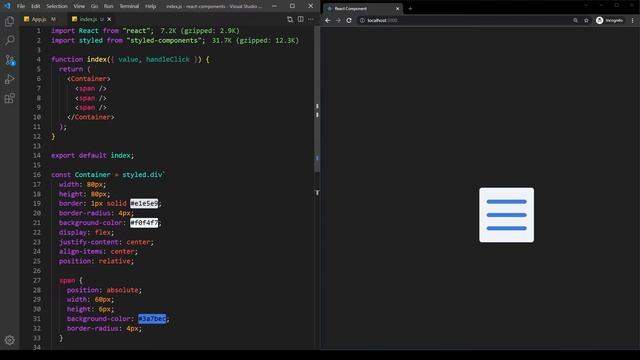Click the localhost address bar
640x360 pixels.
463,20
